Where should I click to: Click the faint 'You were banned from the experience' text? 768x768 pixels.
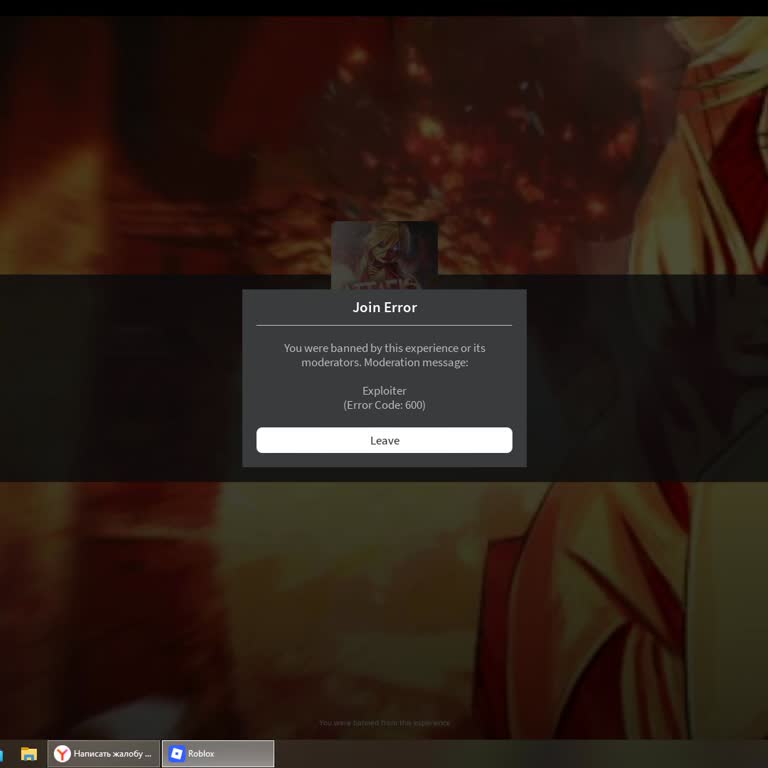click(x=384, y=722)
